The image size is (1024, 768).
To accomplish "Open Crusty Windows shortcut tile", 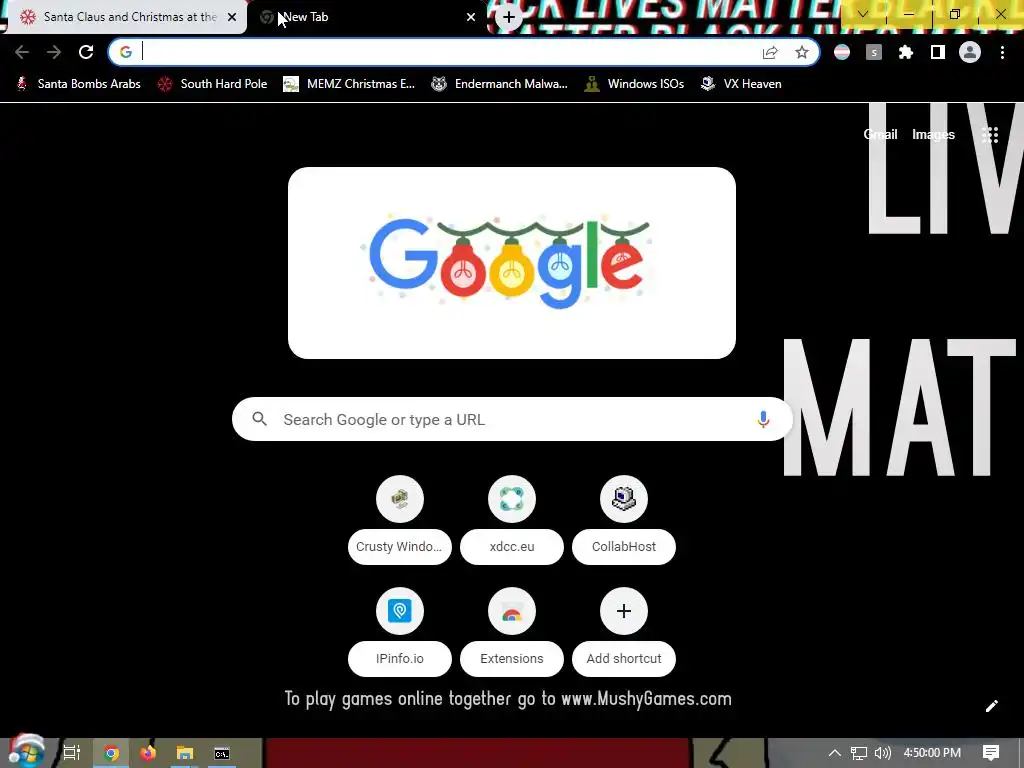I will point(400,521).
